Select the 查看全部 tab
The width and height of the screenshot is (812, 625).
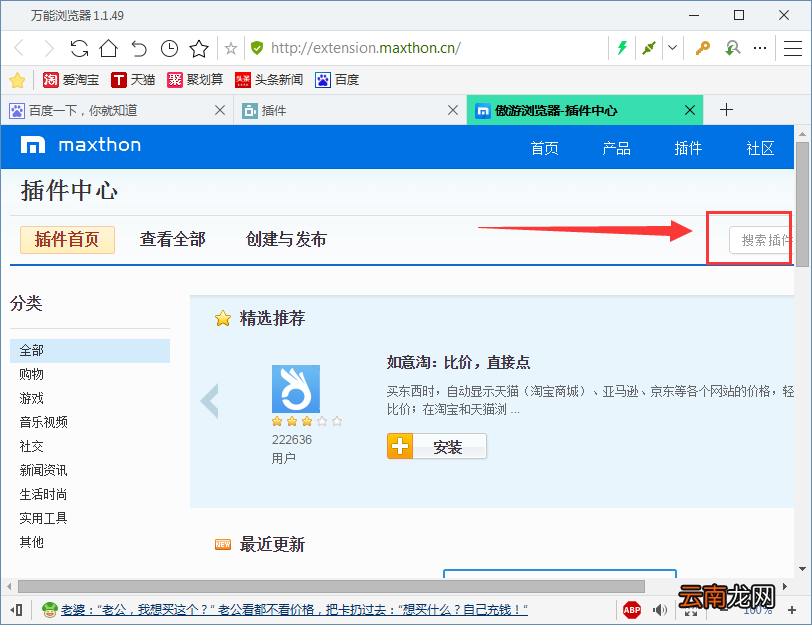172,240
